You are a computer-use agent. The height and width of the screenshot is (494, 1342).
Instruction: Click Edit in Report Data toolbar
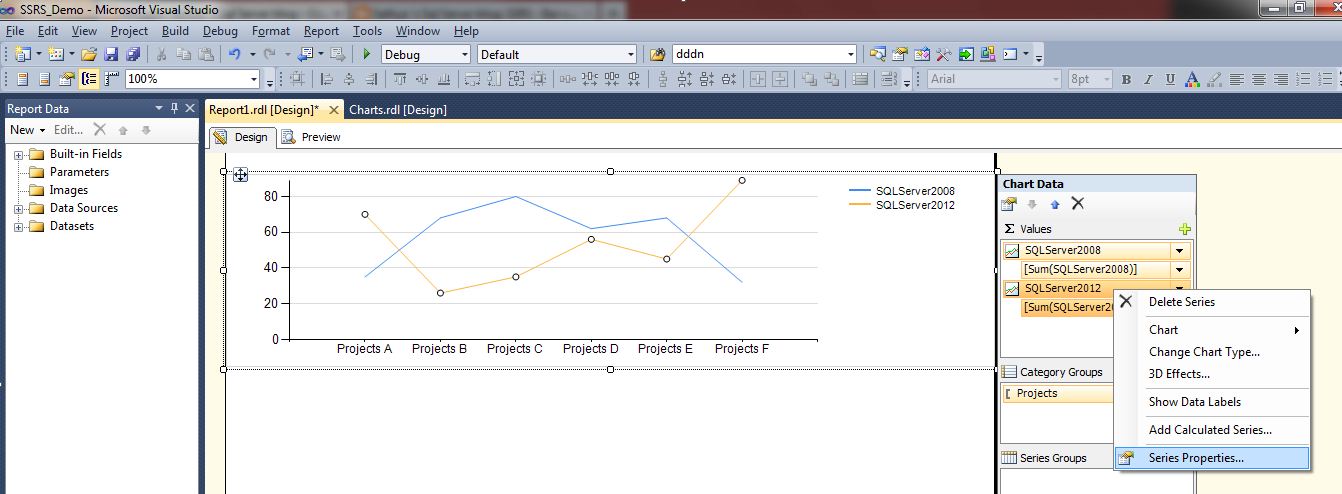coord(68,130)
